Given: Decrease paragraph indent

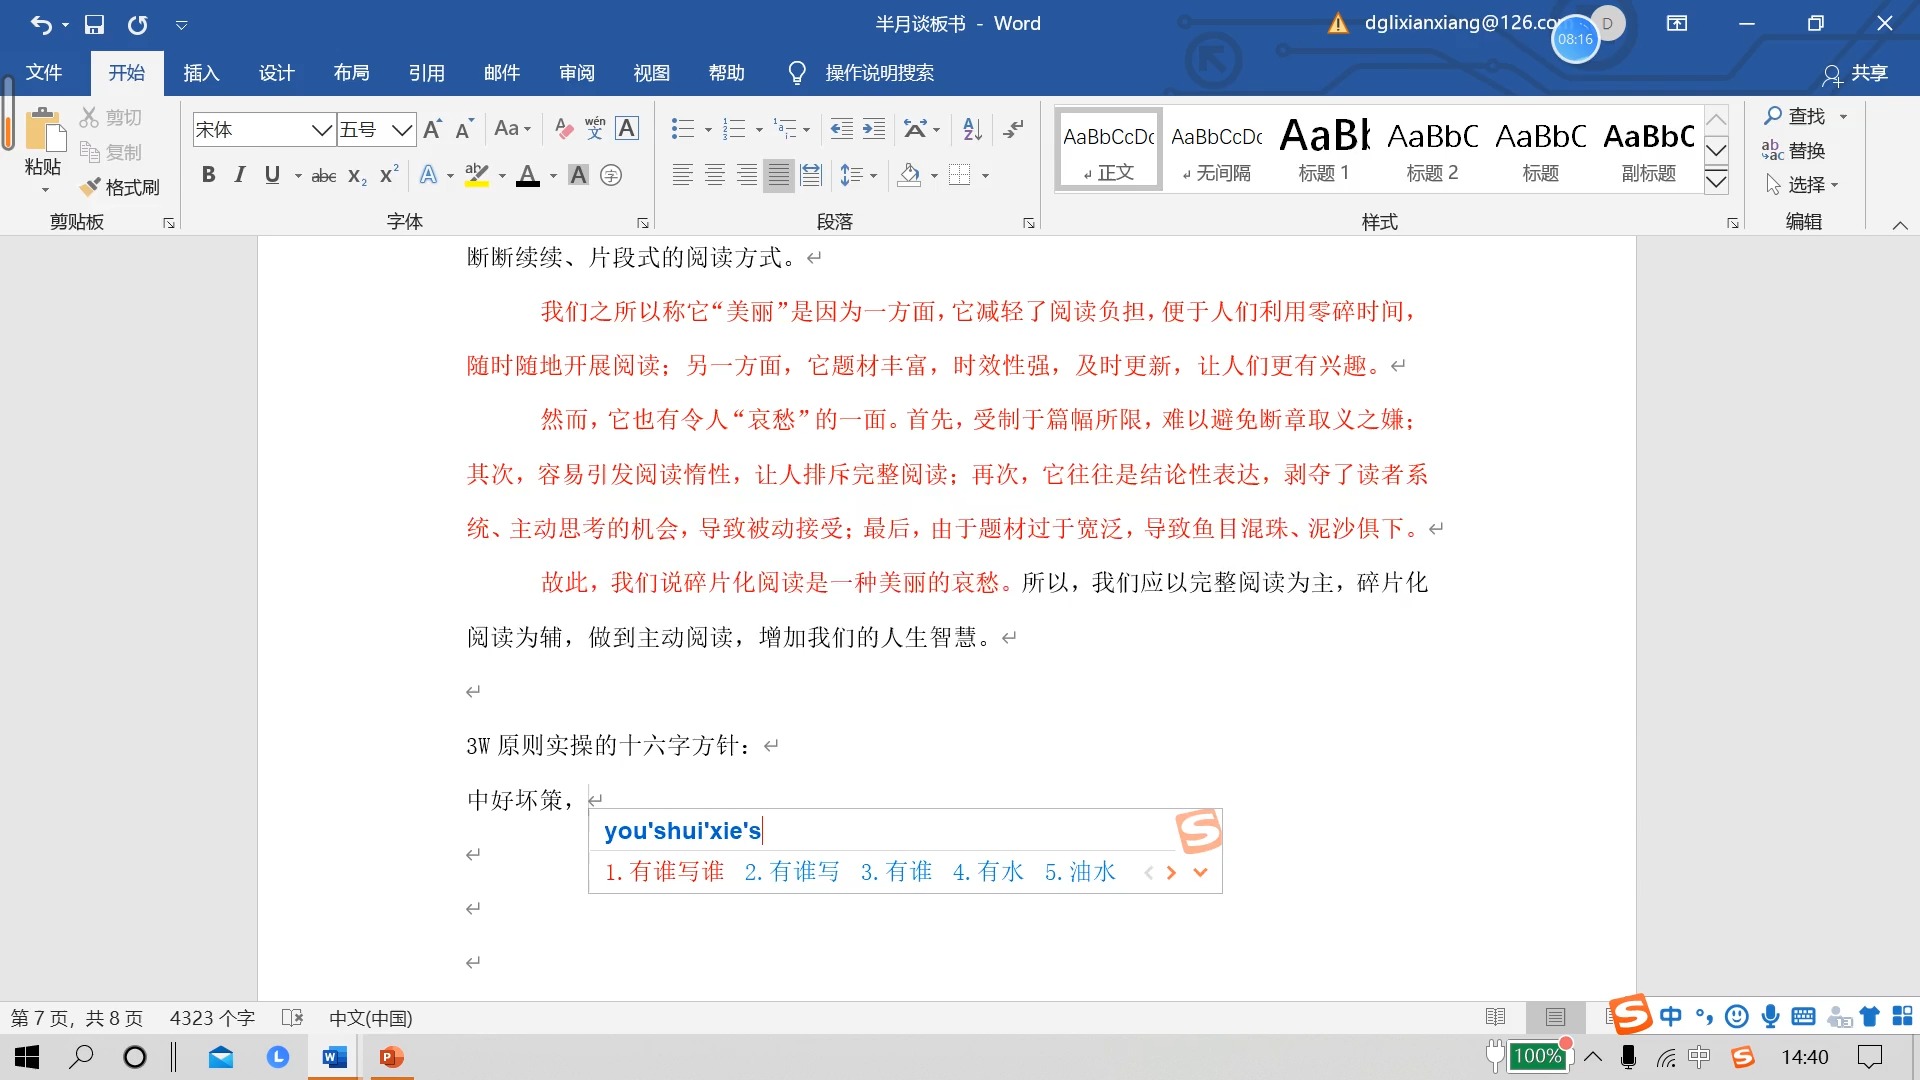Looking at the screenshot, I should [x=842, y=129].
